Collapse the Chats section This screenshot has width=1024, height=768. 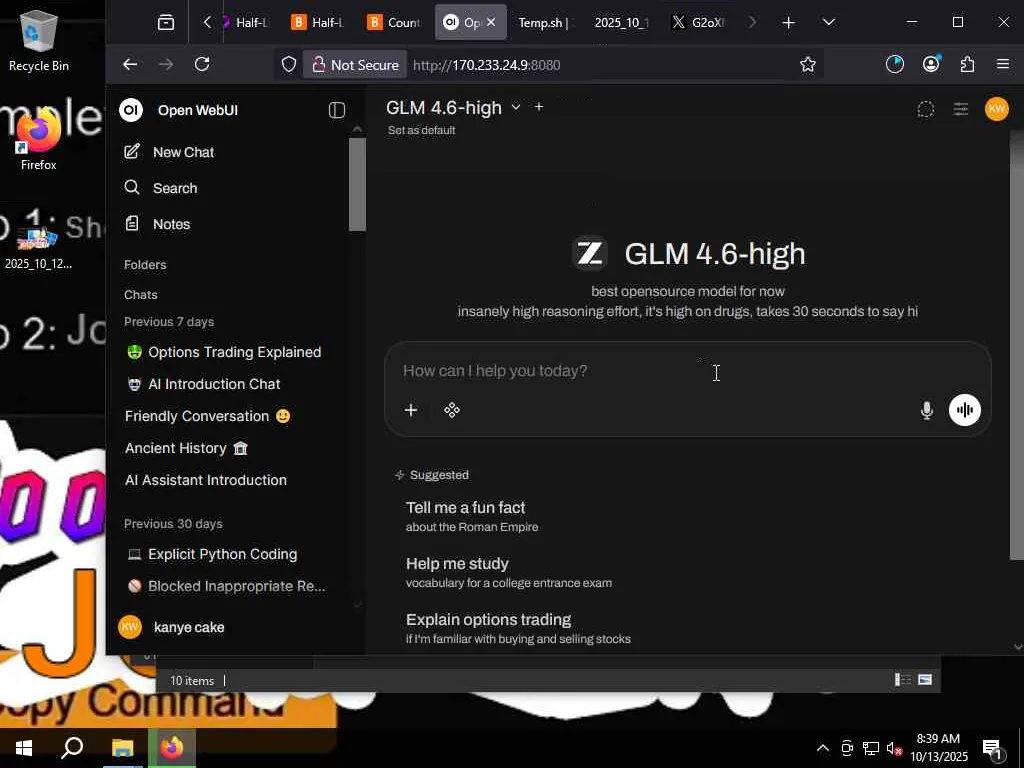tap(140, 295)
